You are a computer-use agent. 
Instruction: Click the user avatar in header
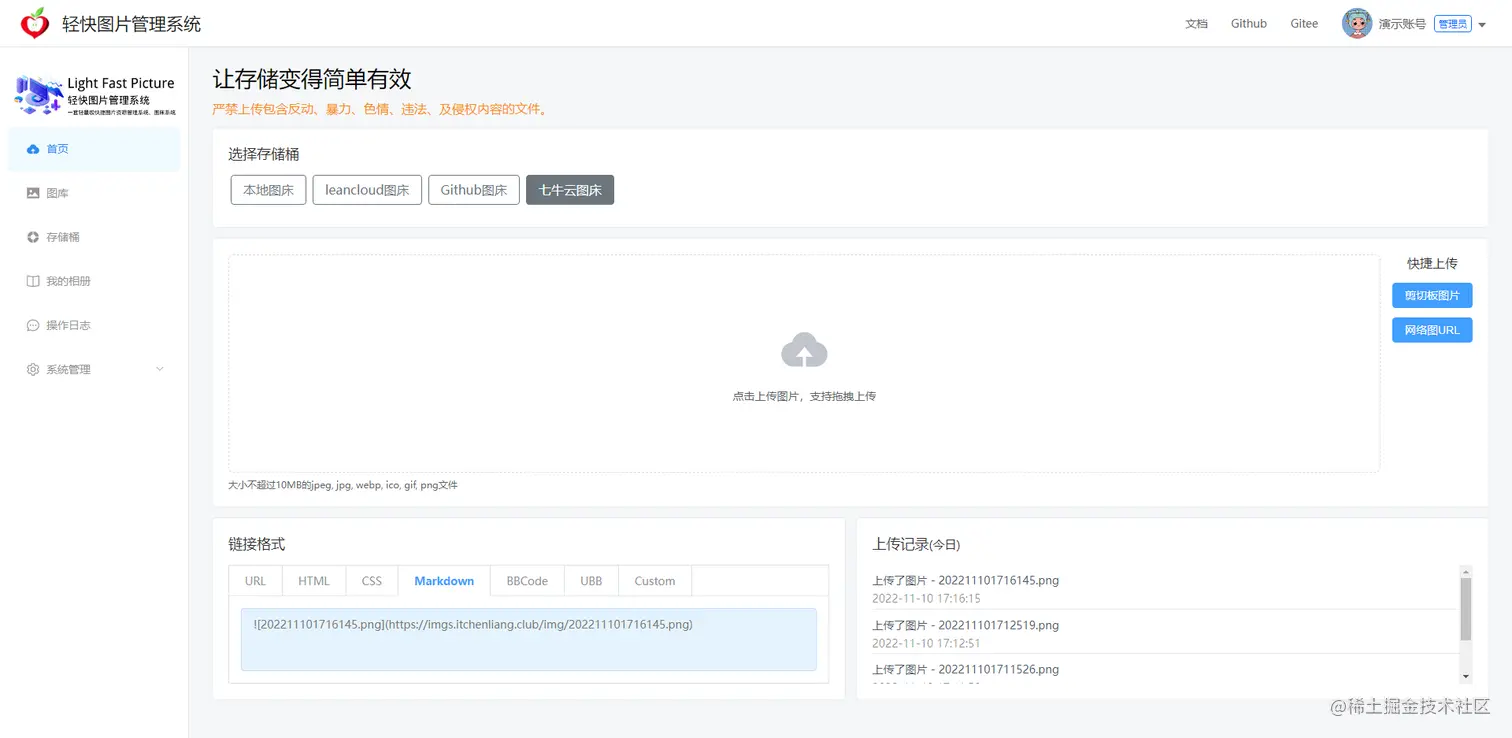tap(1356, 23)
